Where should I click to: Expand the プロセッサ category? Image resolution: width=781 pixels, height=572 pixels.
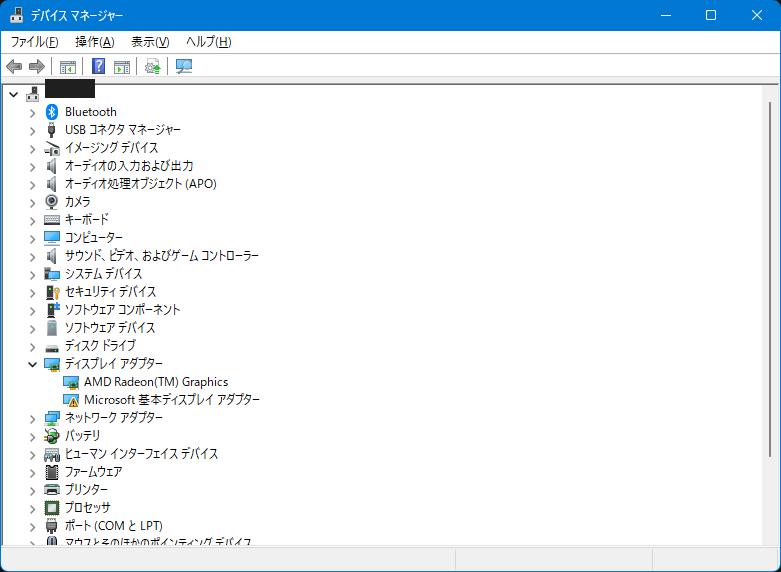tap(32, 509)
